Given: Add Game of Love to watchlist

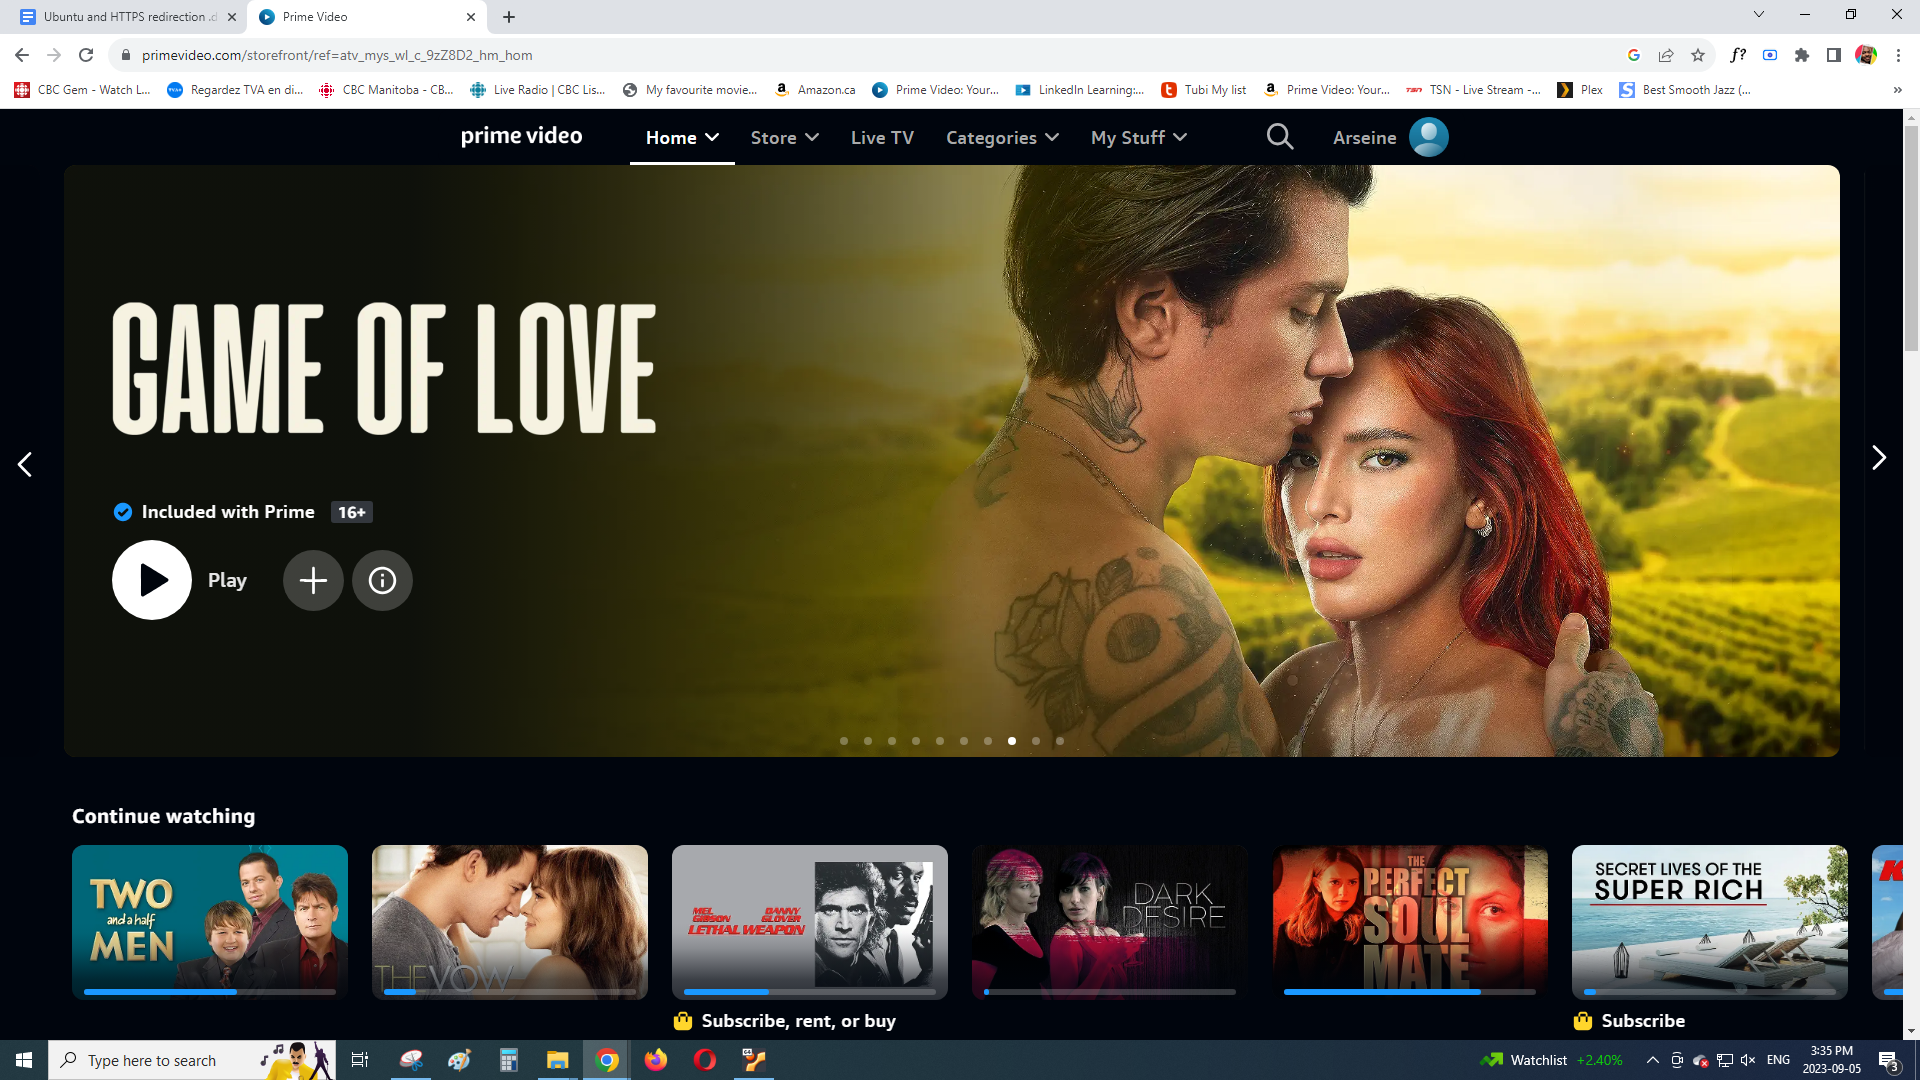Looking at the screenshot, I should point(313,580).
